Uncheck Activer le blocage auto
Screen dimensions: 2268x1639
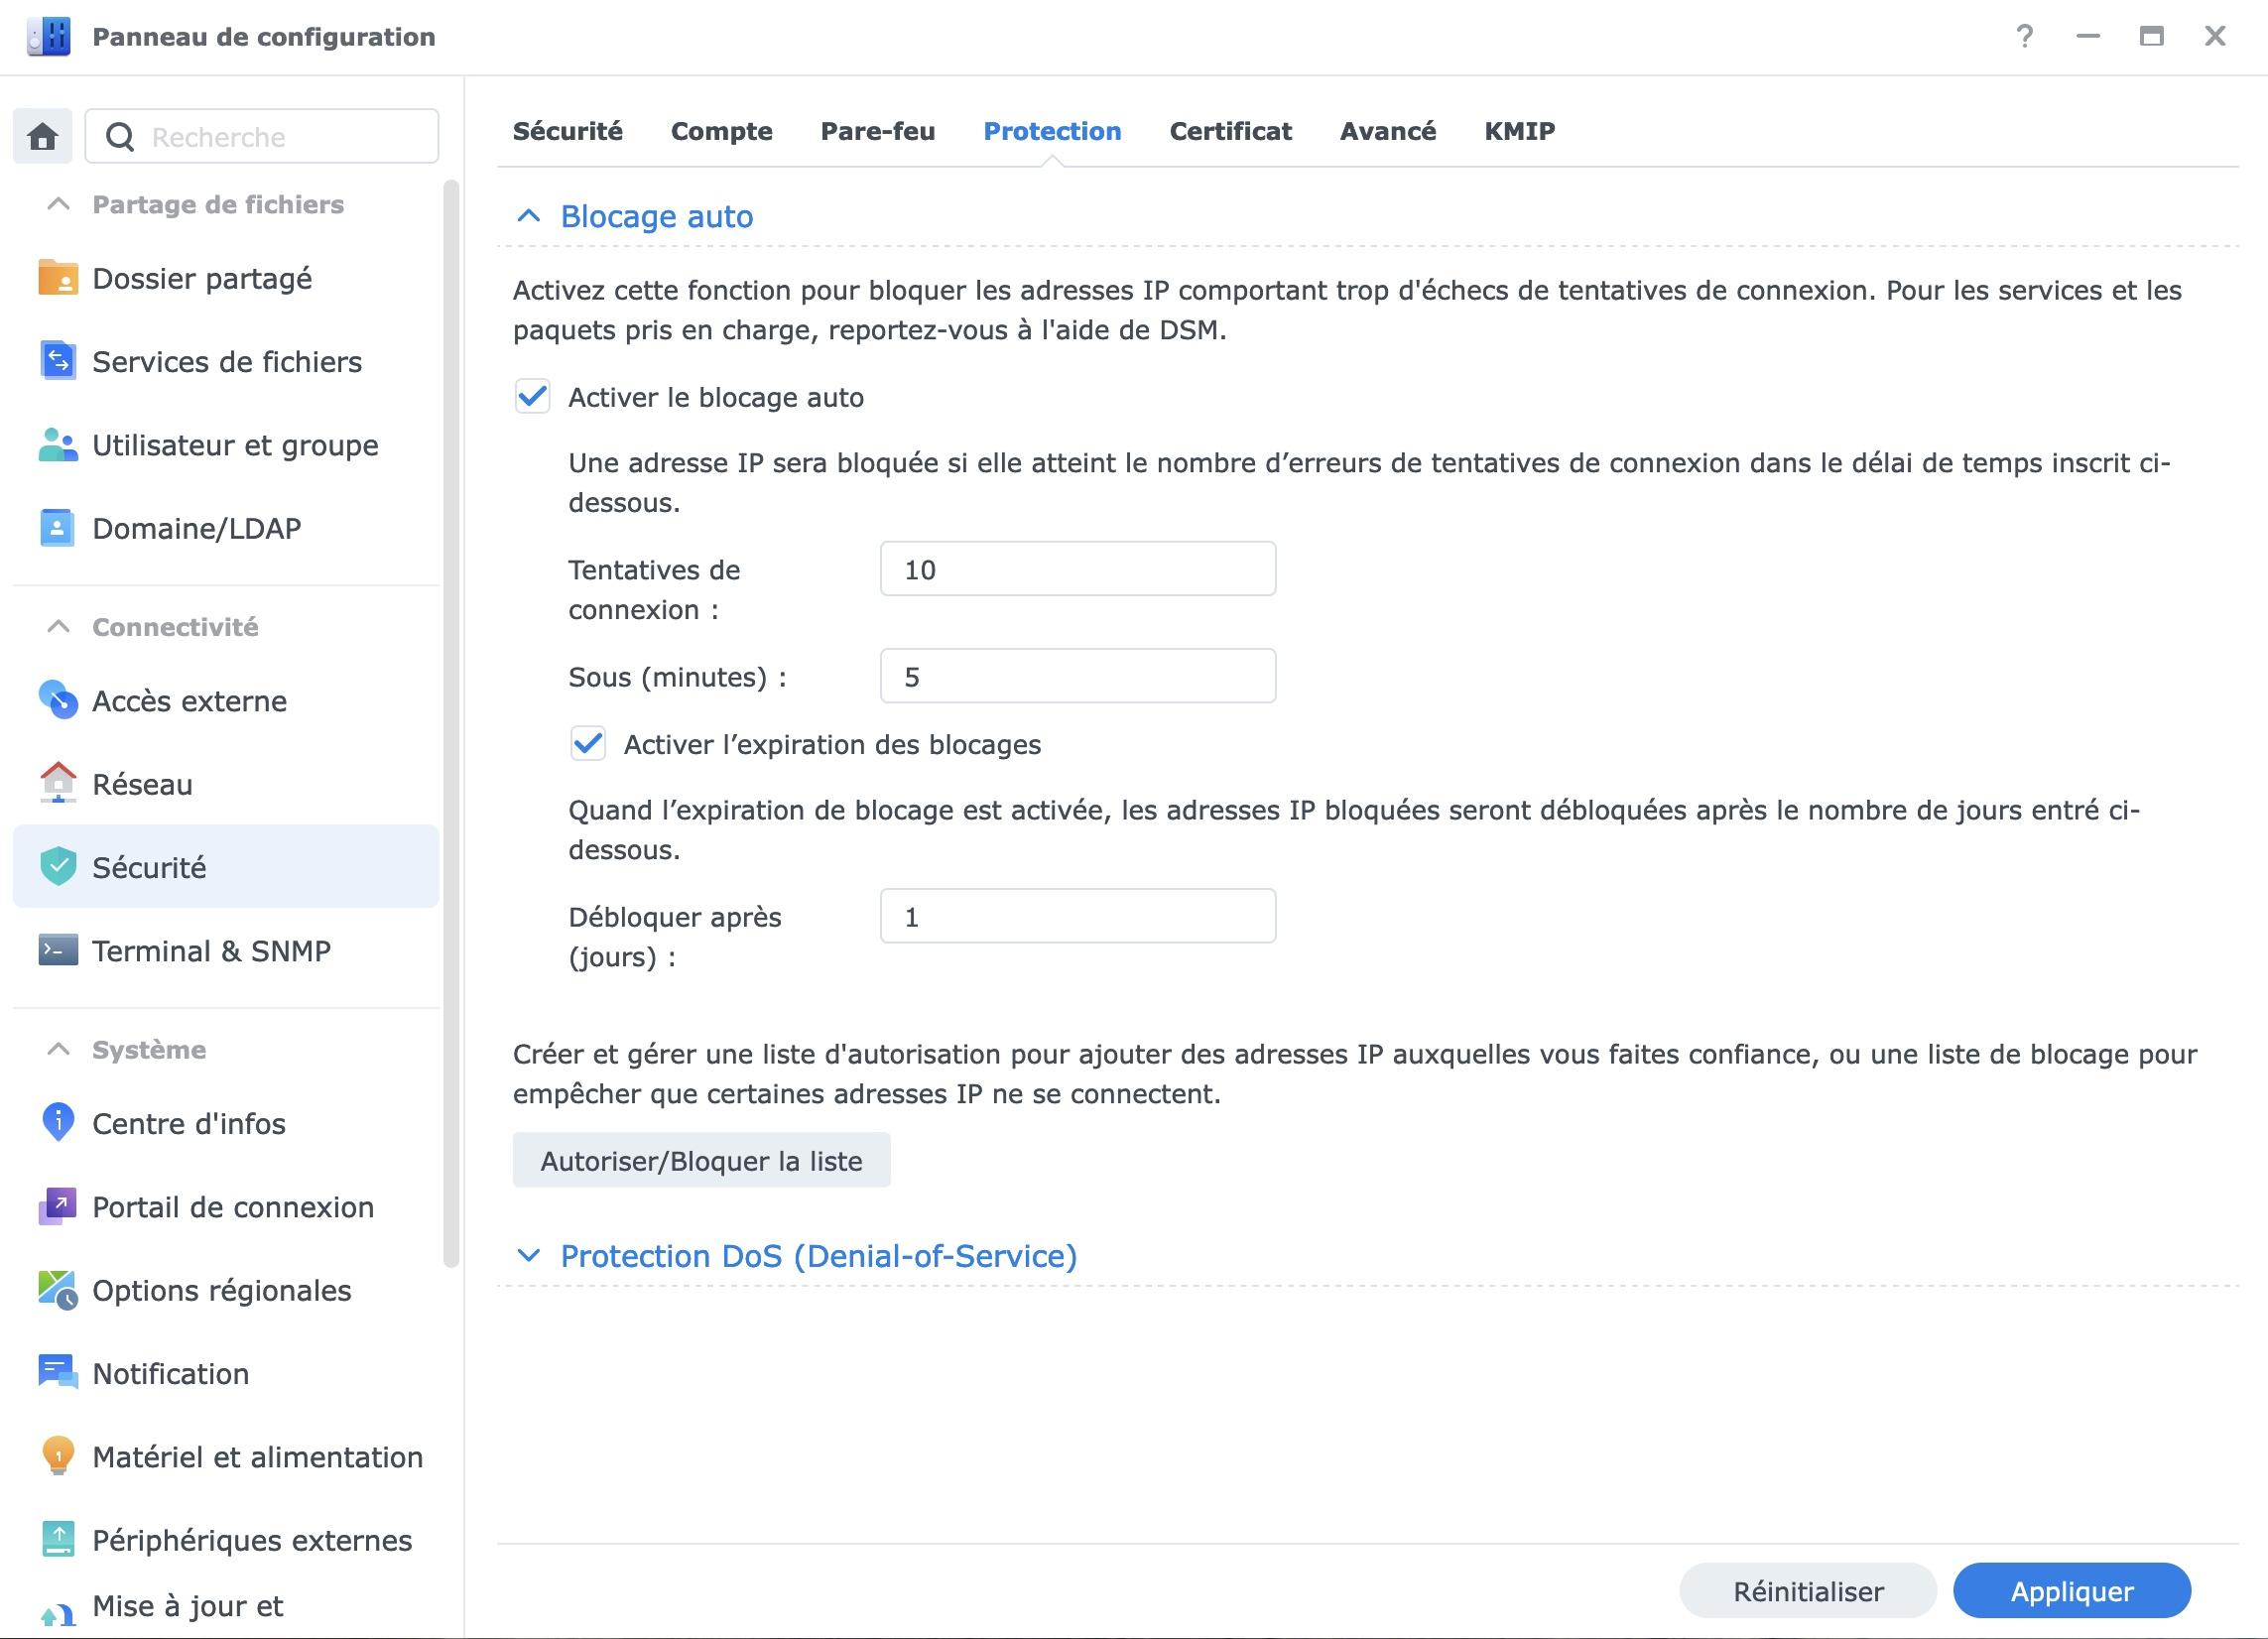click(532, 397)
